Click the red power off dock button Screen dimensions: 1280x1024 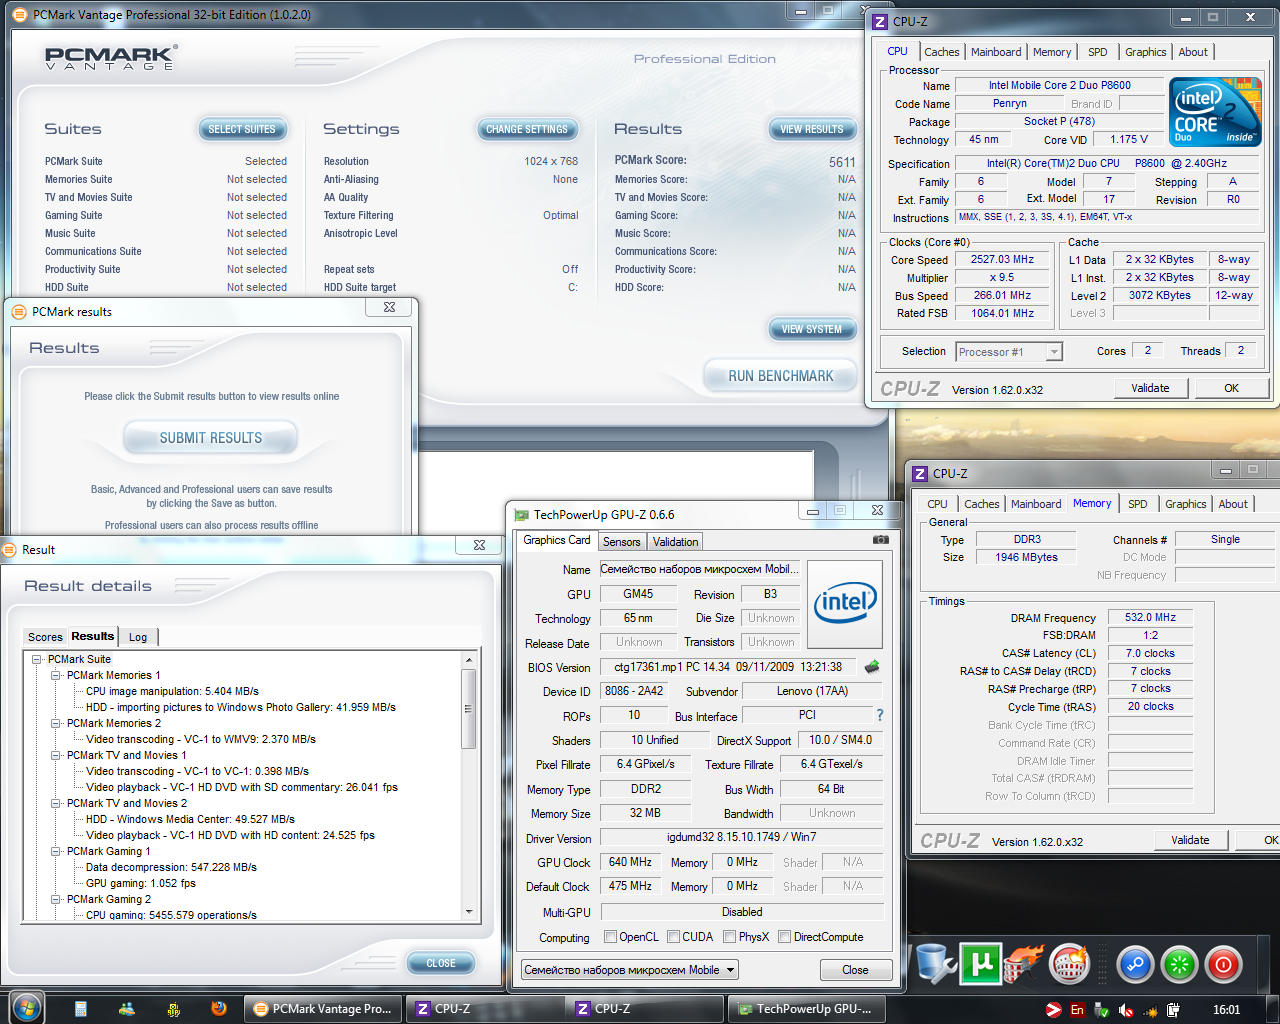pyautogui.click(x=1223, y=965)
